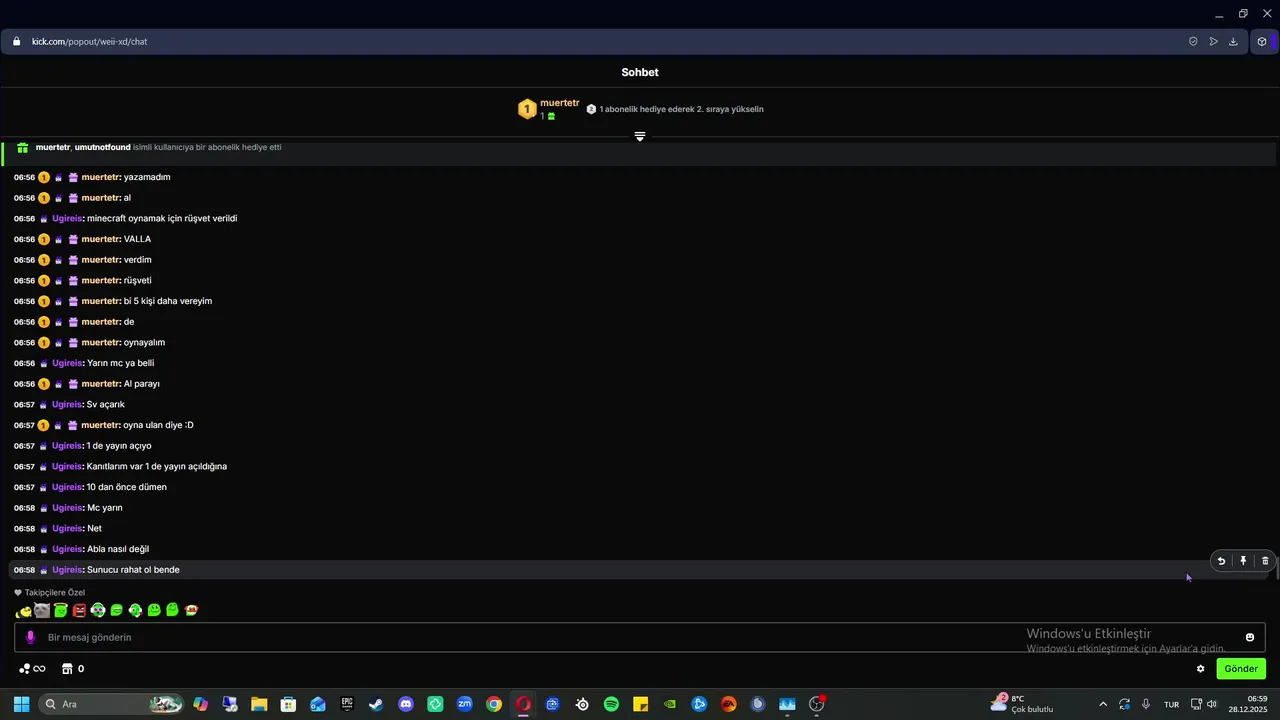Screen dimensions: 1280x720
Task: Delete the highlighted message with trash icon
Action: 1265,561
